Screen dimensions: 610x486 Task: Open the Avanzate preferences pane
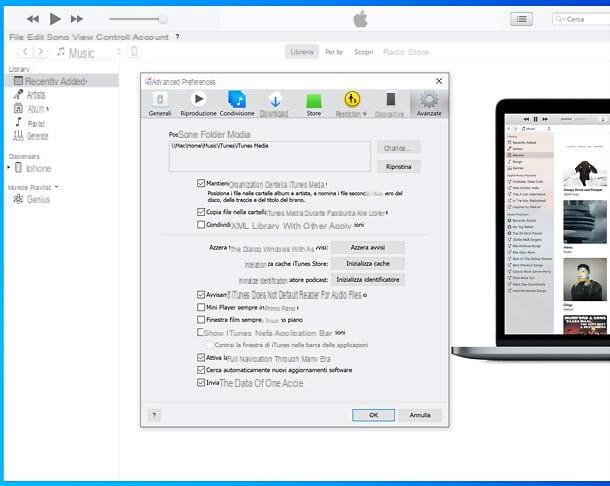(x=429, y=104)
